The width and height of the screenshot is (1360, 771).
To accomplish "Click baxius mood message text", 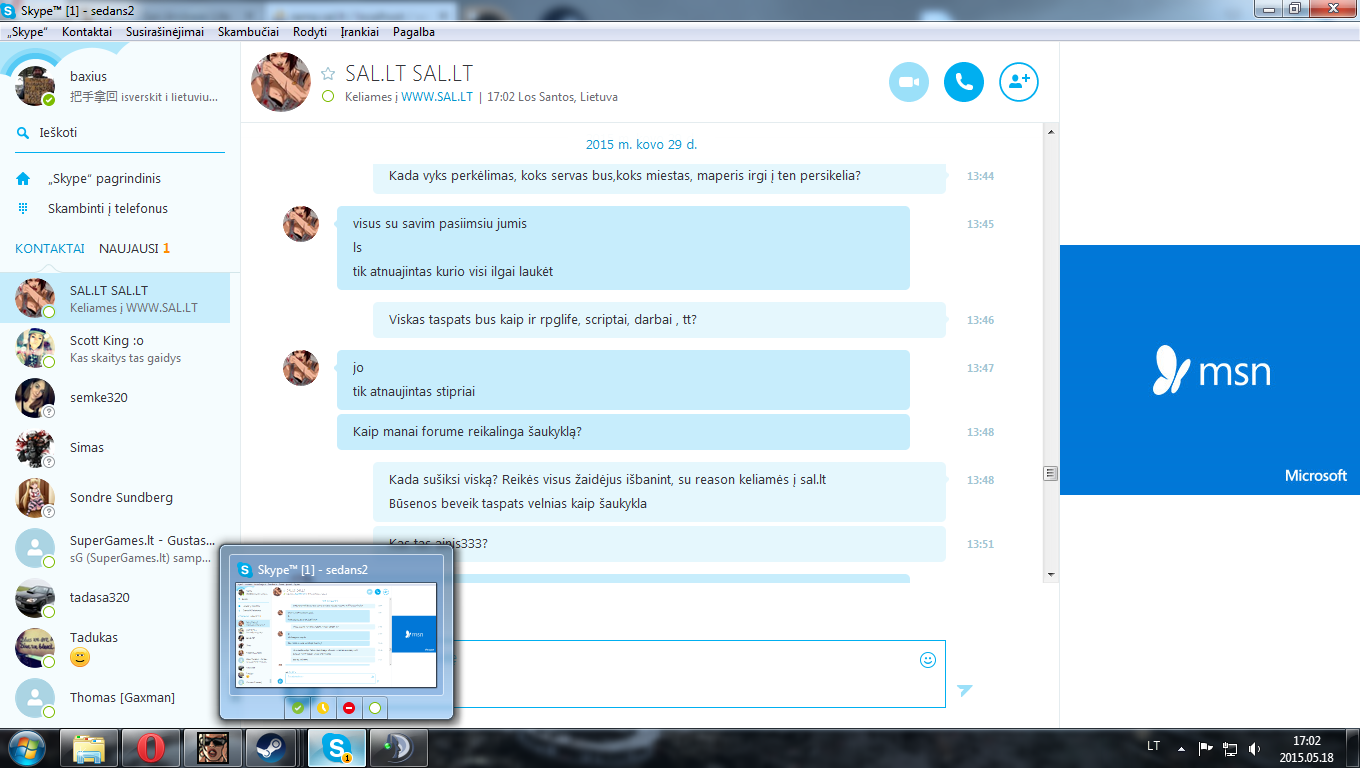I will click(x=144, y=98).
